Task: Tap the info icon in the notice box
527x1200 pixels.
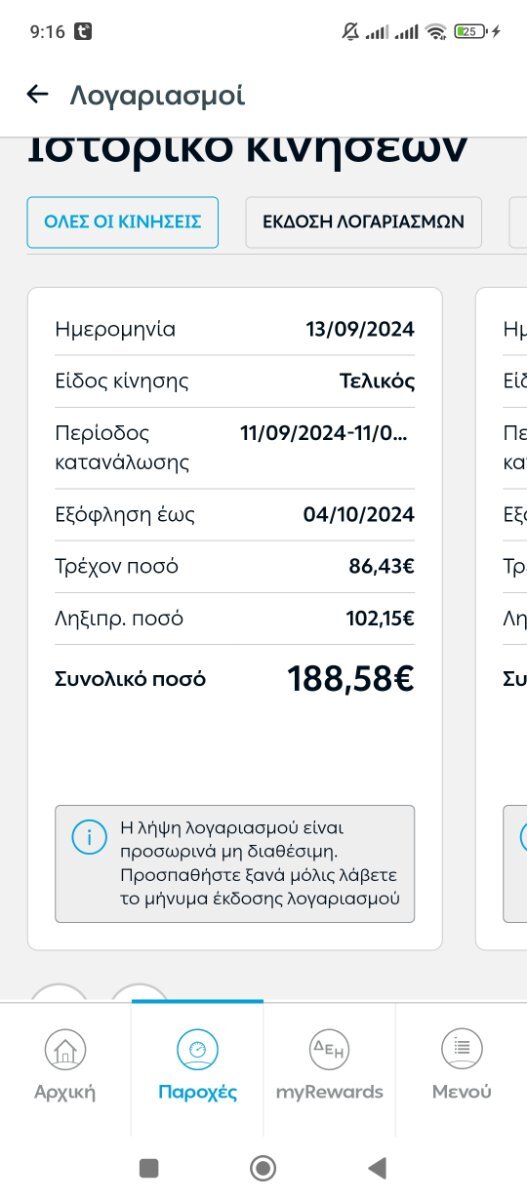Action: [x=89, y=838]
